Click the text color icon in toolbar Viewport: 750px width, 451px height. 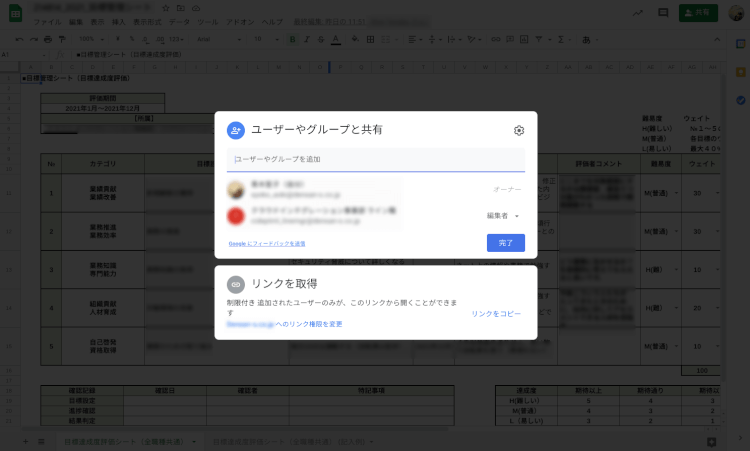[x=334, y=39]
